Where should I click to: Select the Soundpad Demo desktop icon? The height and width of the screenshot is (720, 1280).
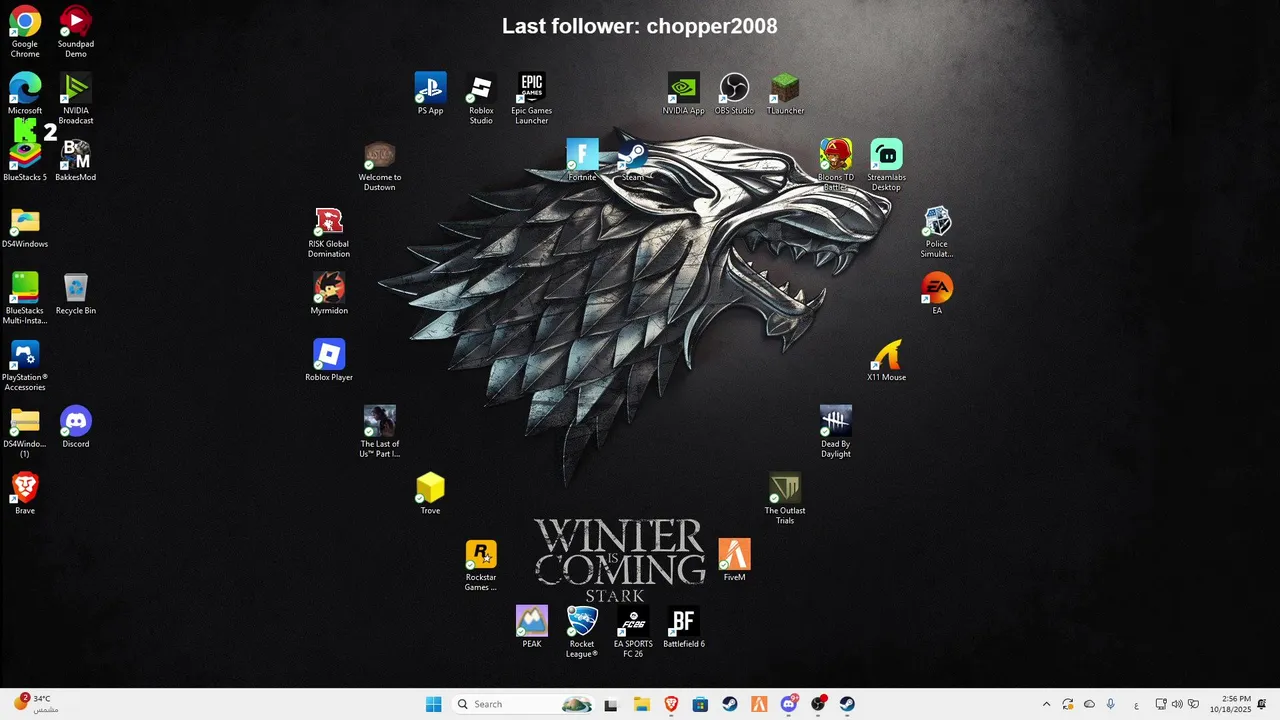point(76,32)
